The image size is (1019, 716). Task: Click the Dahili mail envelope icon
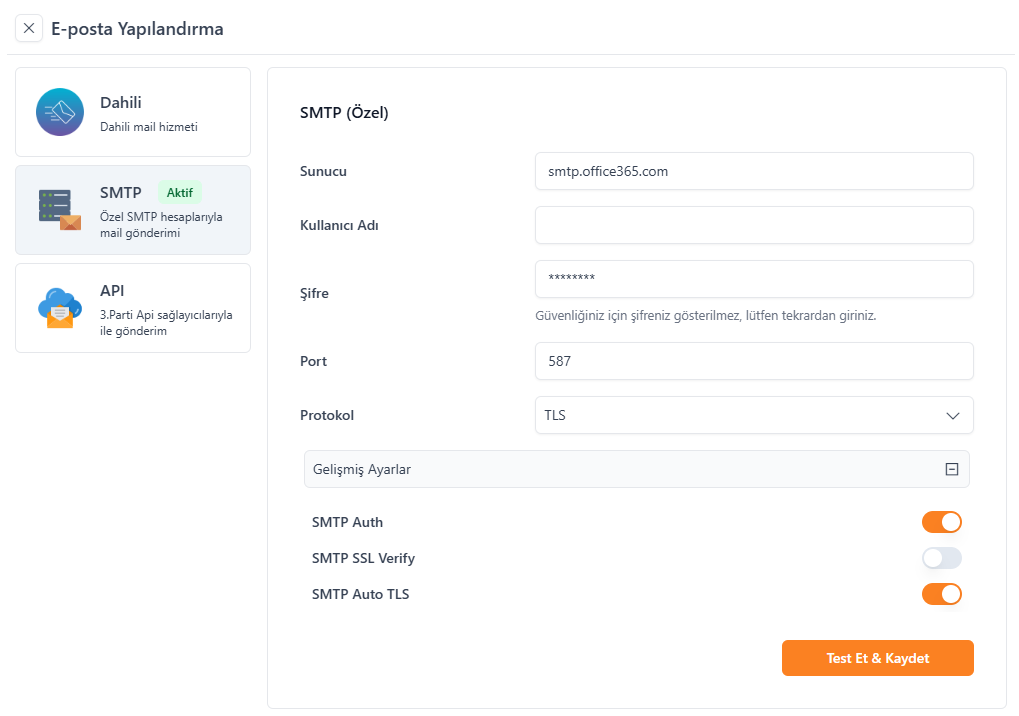click(60, 112)
